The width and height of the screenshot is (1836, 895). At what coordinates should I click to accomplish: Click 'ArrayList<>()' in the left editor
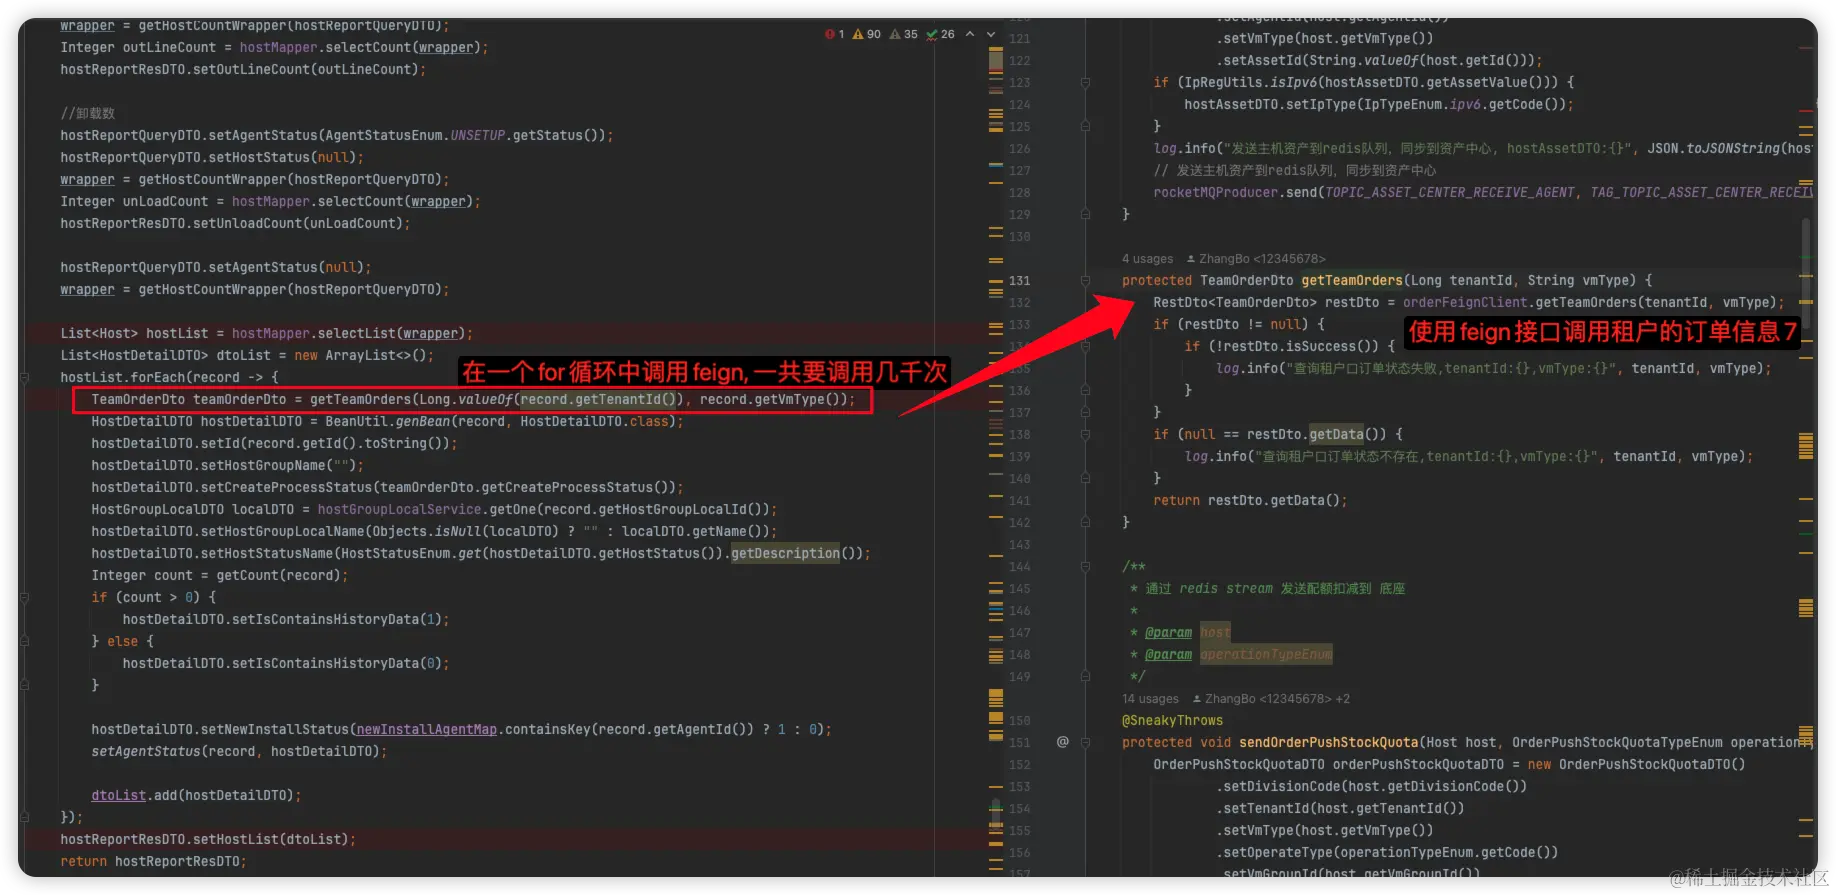click(x=376, y=356)
